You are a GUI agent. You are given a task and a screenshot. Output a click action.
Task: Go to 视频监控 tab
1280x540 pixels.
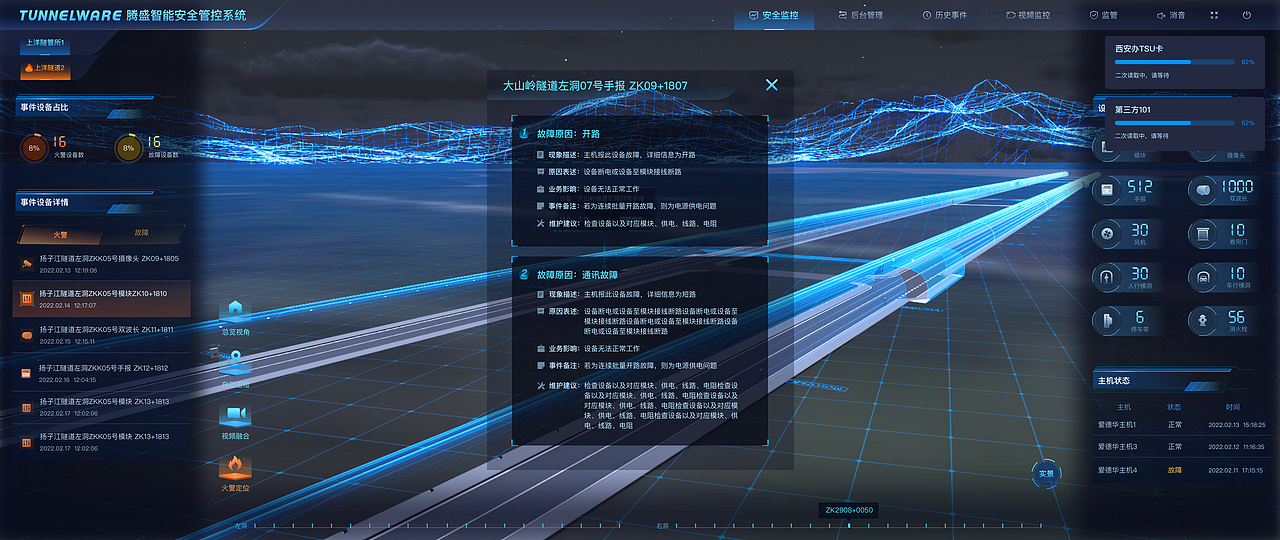1028,15
